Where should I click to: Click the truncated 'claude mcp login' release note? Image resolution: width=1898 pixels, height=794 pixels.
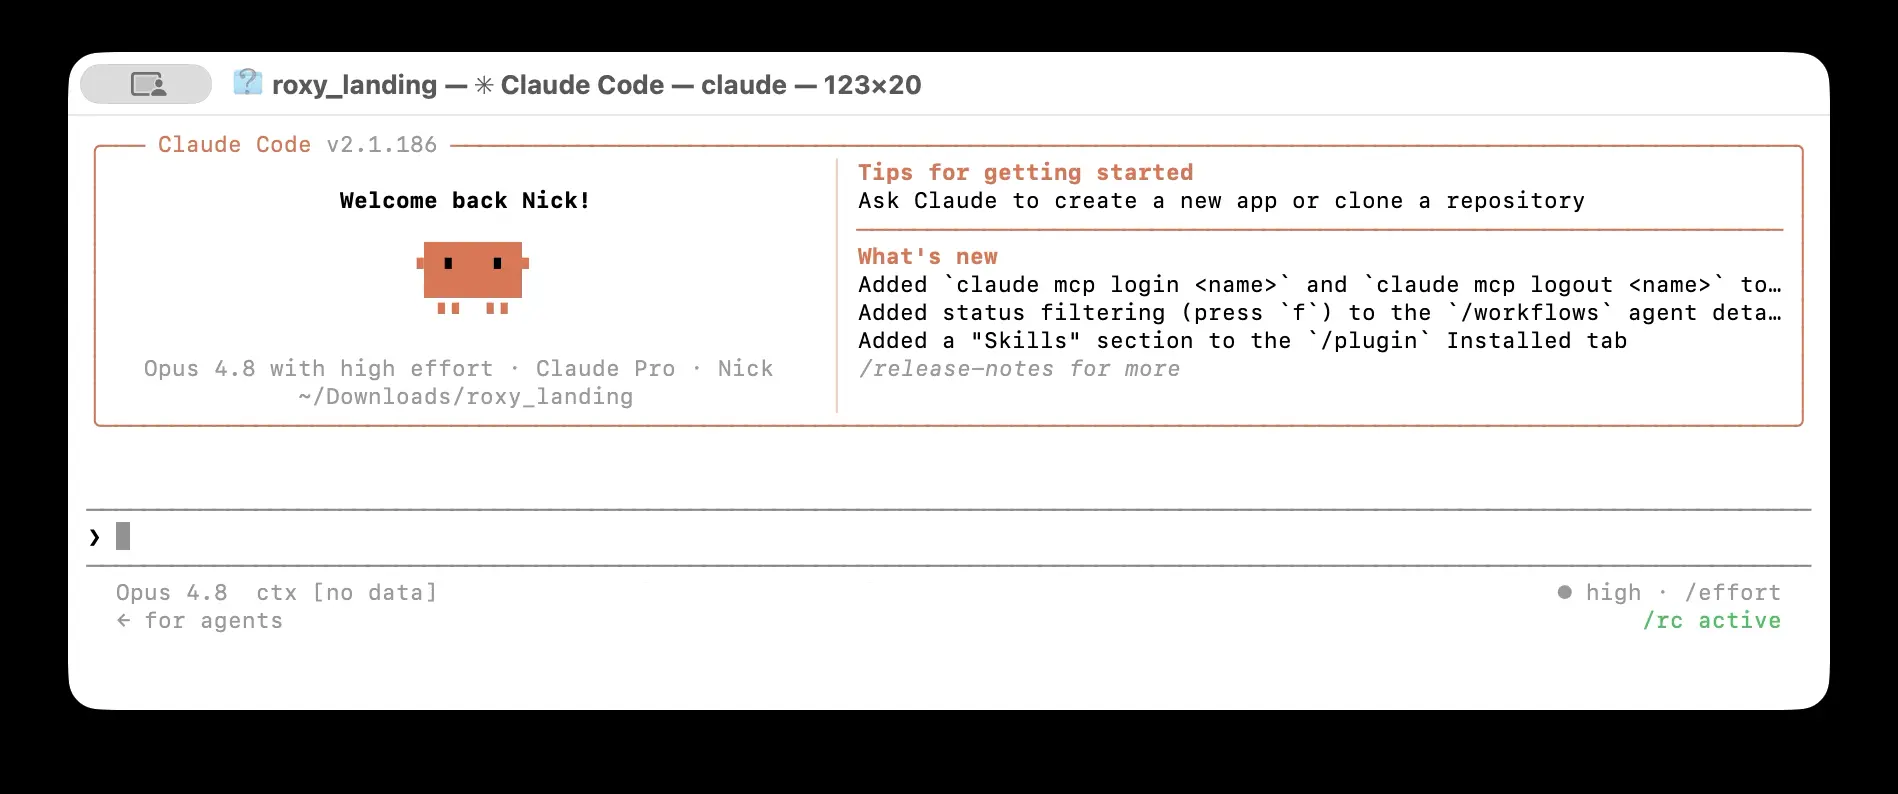(1319, 284)
